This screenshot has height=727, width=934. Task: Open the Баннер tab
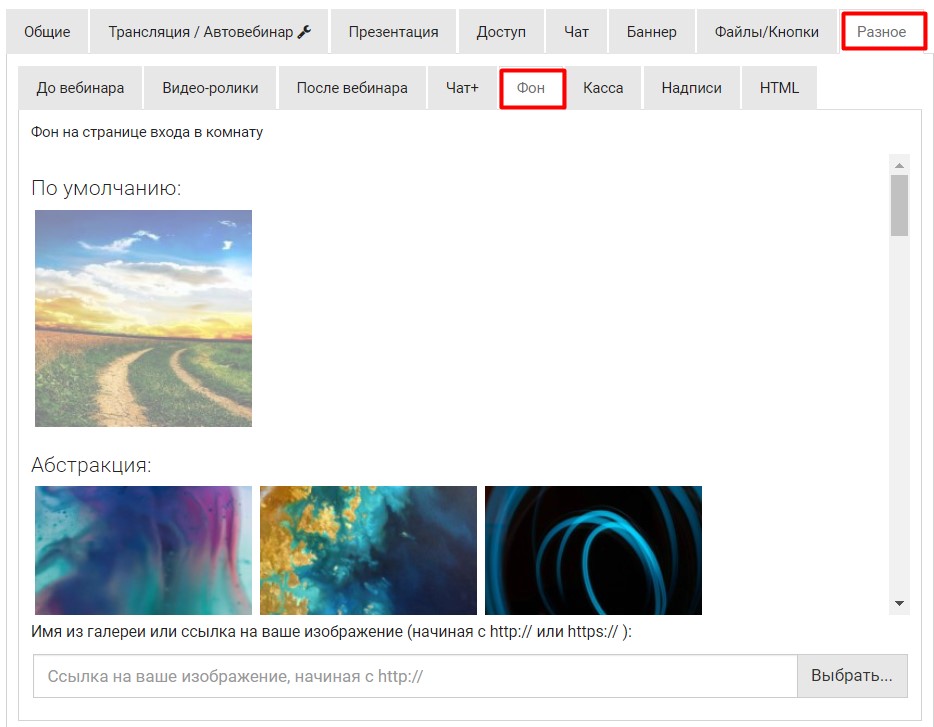point(651,32)
